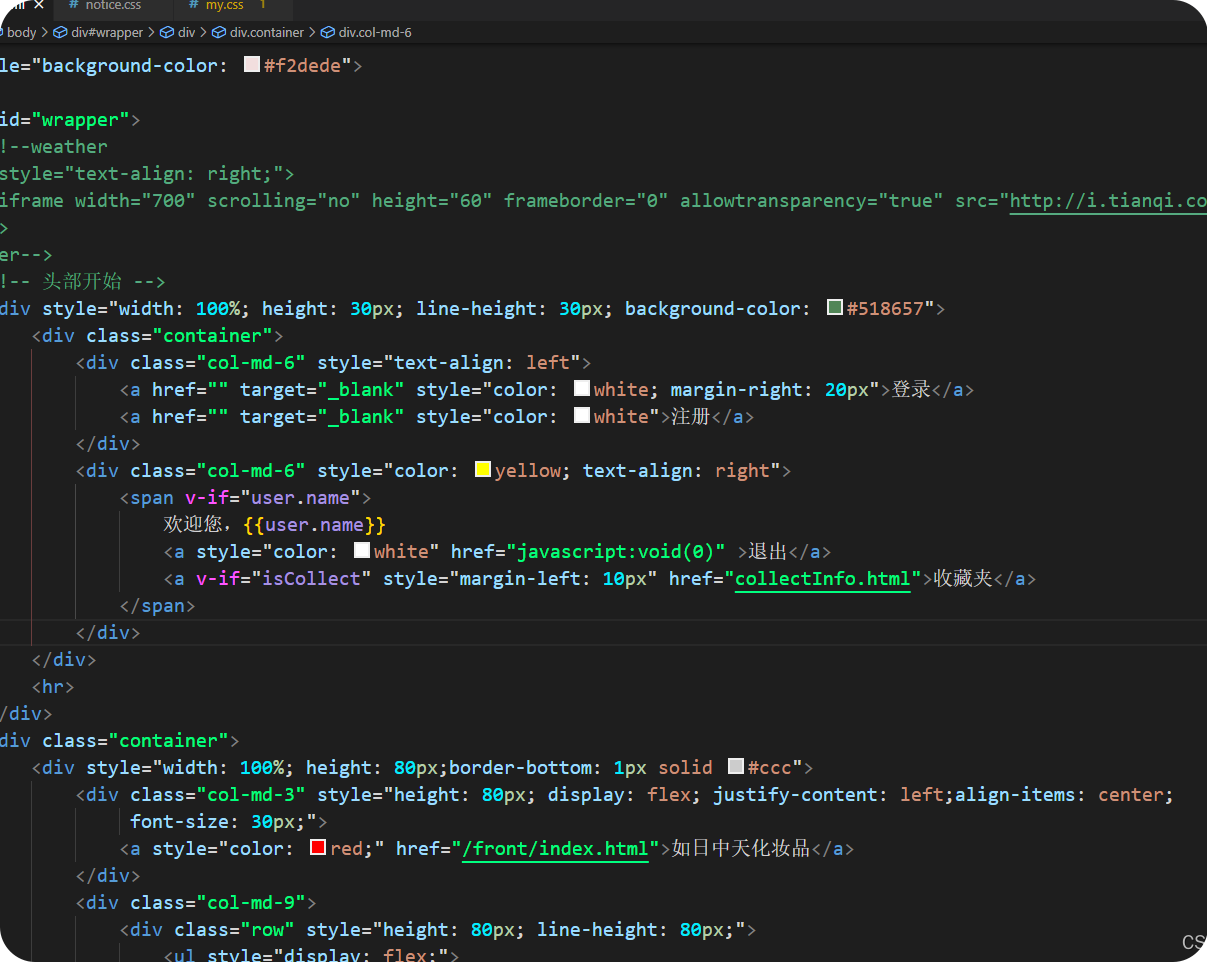The image size is (1207, 962).
Task: Click the div#wrapper breadcrumb cube icon
Action: coord(61,33)
